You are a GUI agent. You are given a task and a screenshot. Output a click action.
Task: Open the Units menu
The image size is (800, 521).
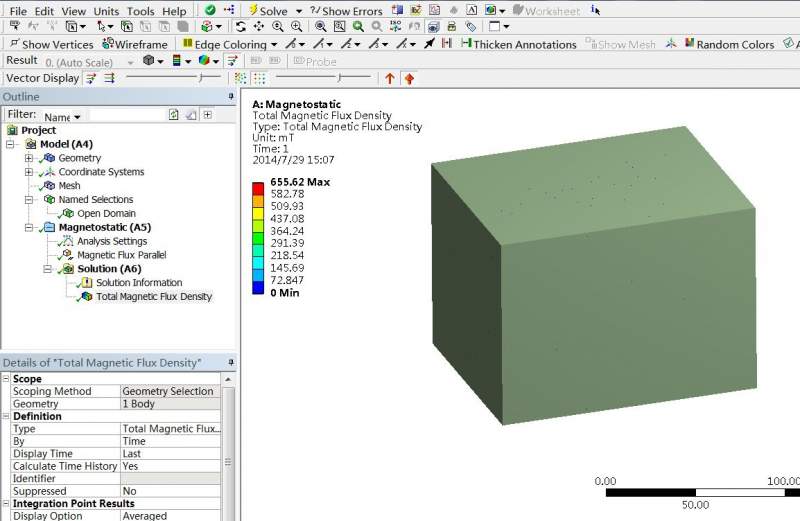(105, 11)
